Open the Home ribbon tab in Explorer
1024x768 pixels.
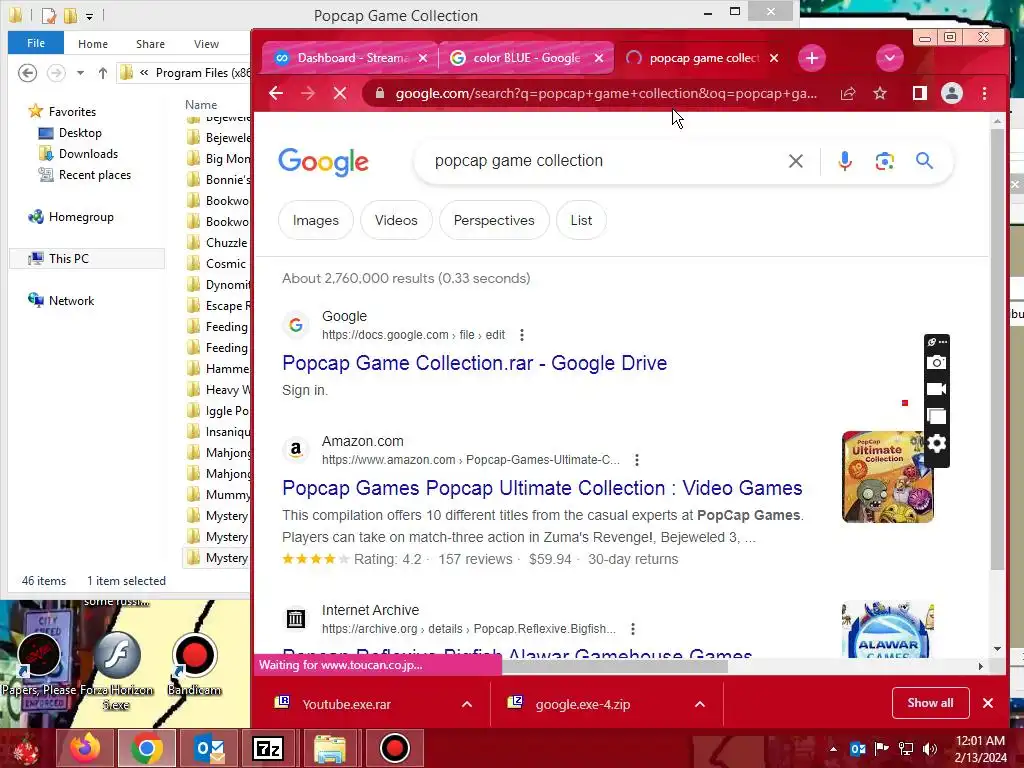click(x=93, y=44)
